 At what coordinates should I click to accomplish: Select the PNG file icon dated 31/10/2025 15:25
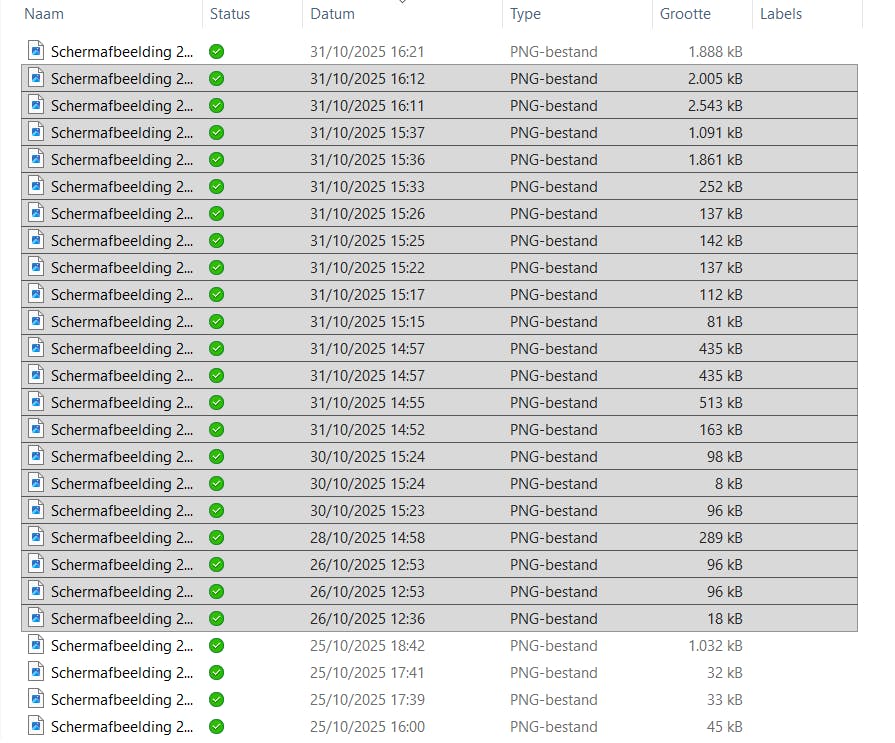coord(36,240)
